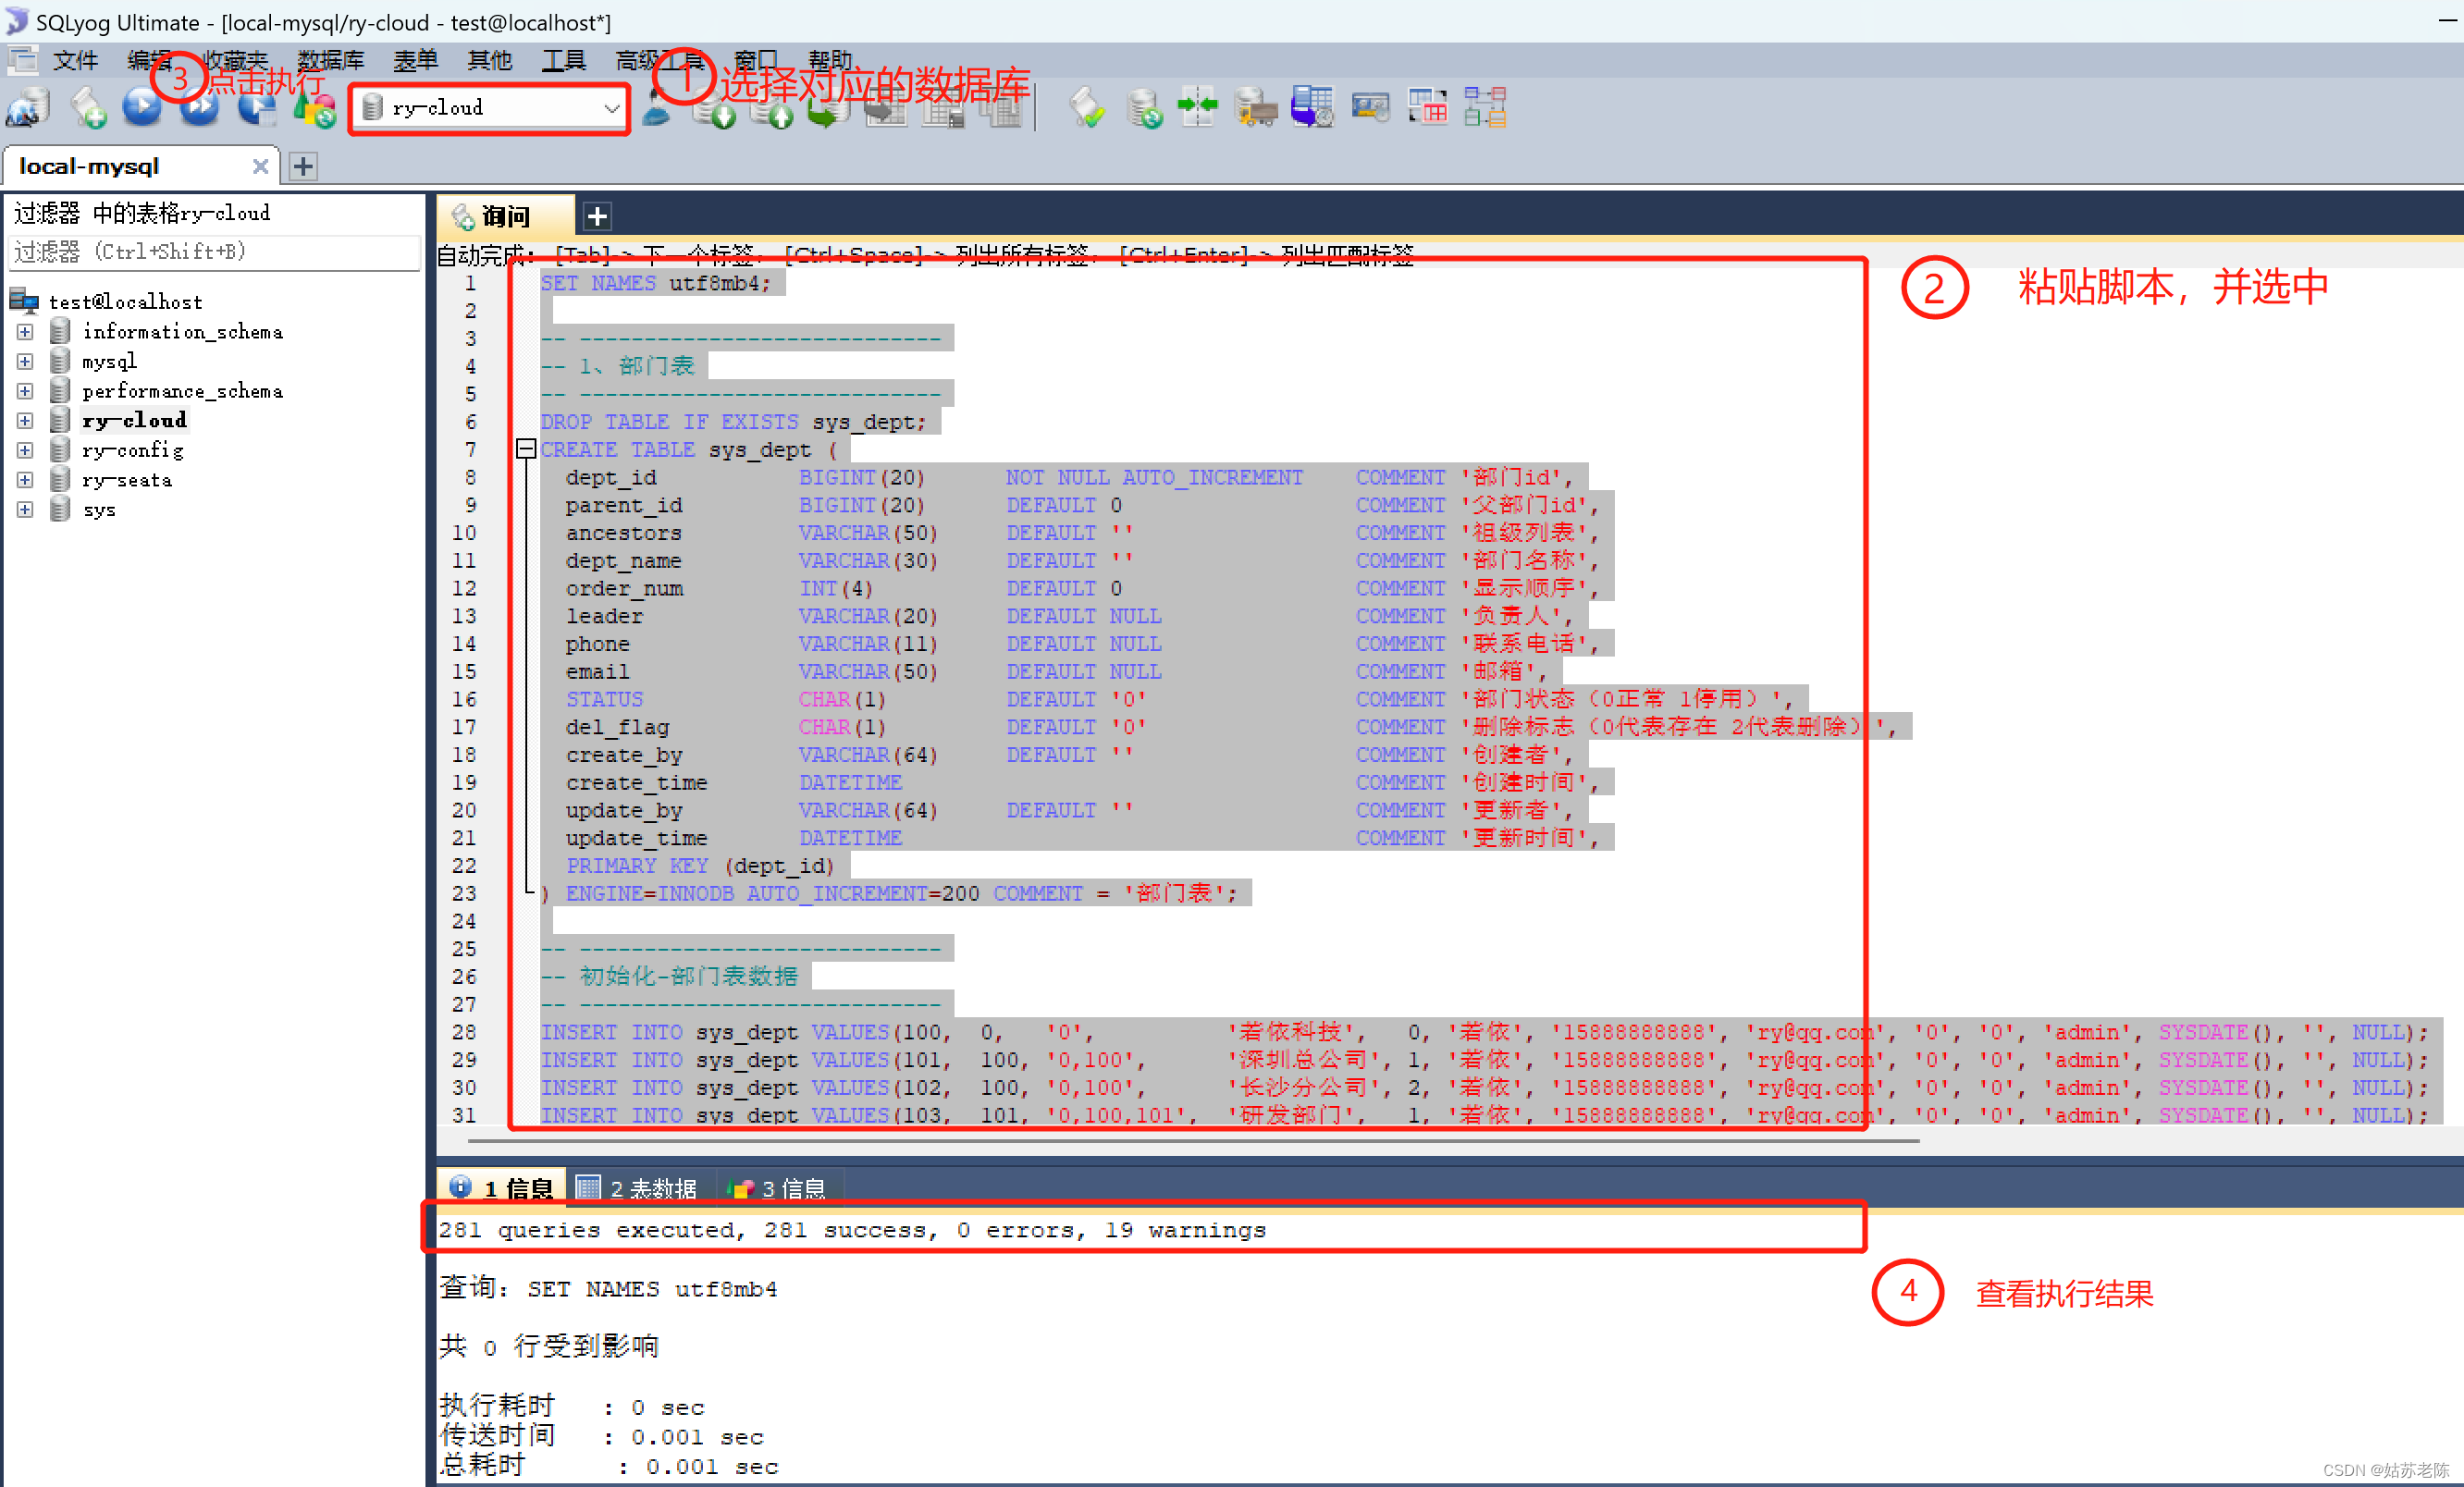Select the ry-config database in tree
The image size is (2464, 1487).
coord(133,450)
